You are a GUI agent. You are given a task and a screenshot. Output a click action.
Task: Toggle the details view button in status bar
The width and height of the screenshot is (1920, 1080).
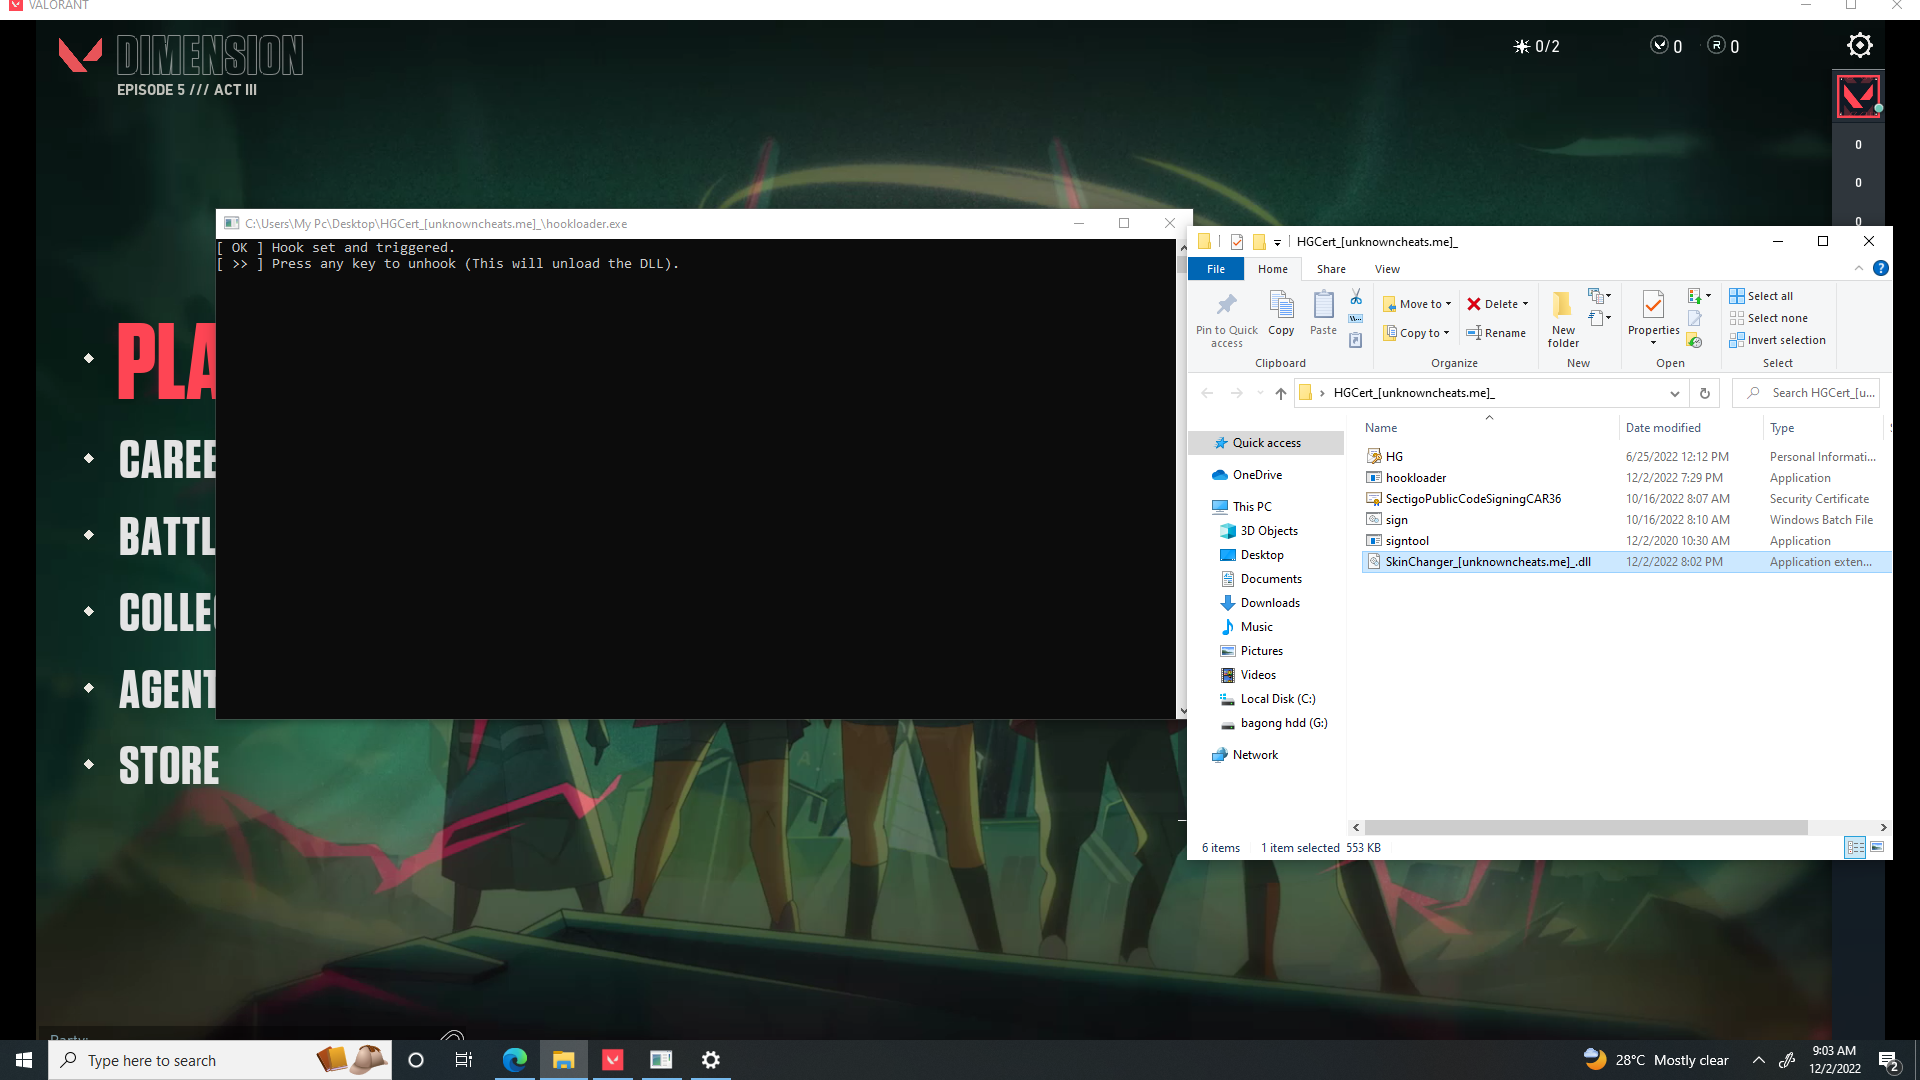coord(1855,847)
